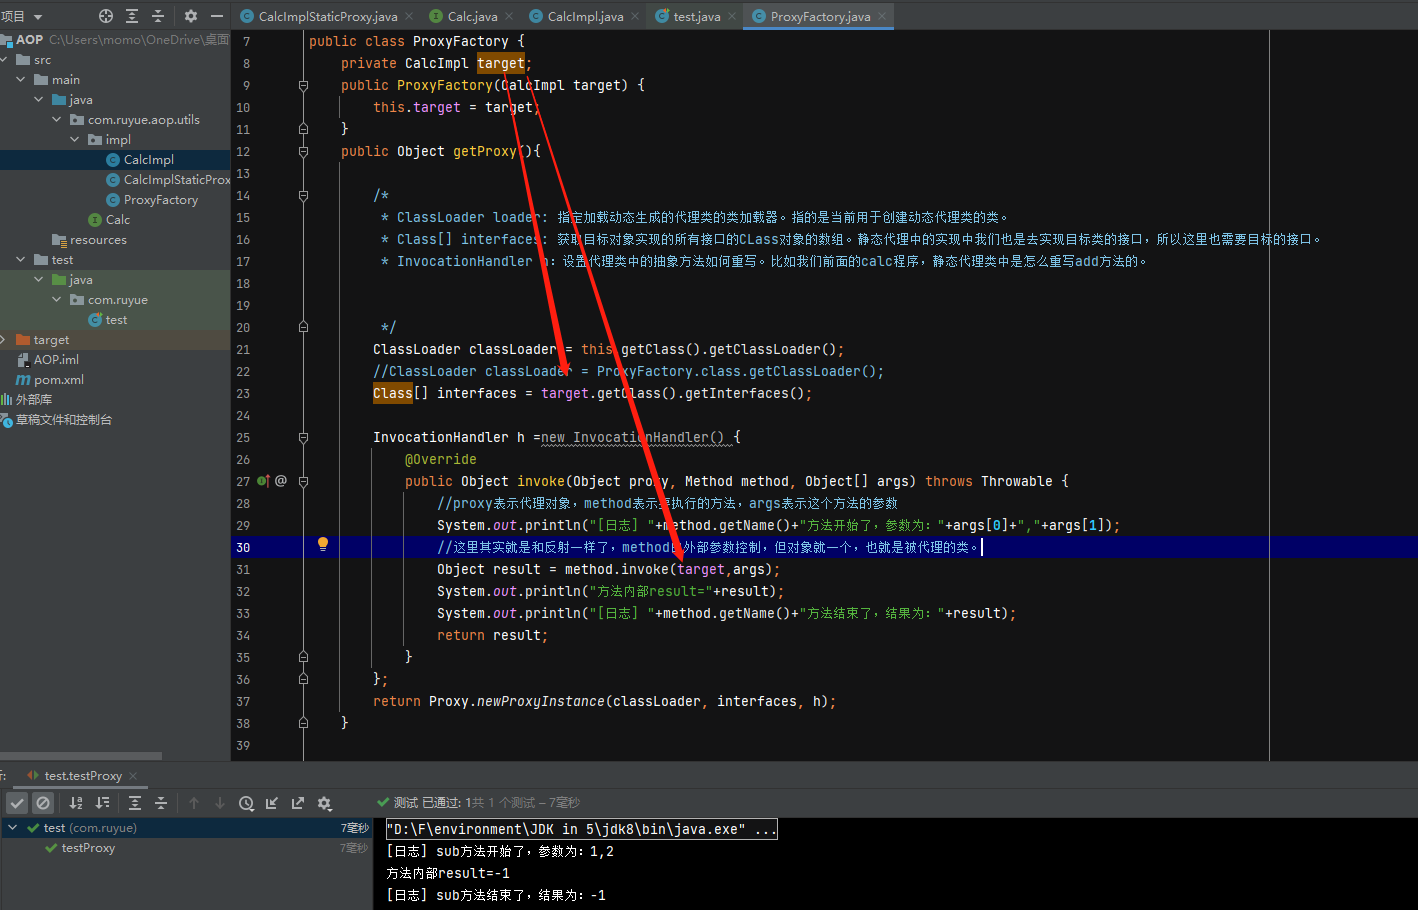Sort test results alphabetically
This screenshot has width=1418, height=910.
coord(76,803)
